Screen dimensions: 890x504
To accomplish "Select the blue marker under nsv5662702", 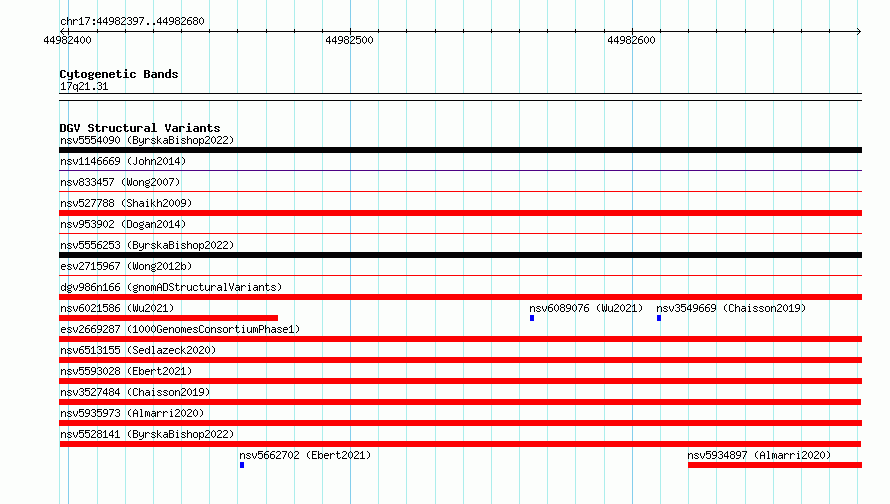I will pyautogui.click(x=242, y=465).
